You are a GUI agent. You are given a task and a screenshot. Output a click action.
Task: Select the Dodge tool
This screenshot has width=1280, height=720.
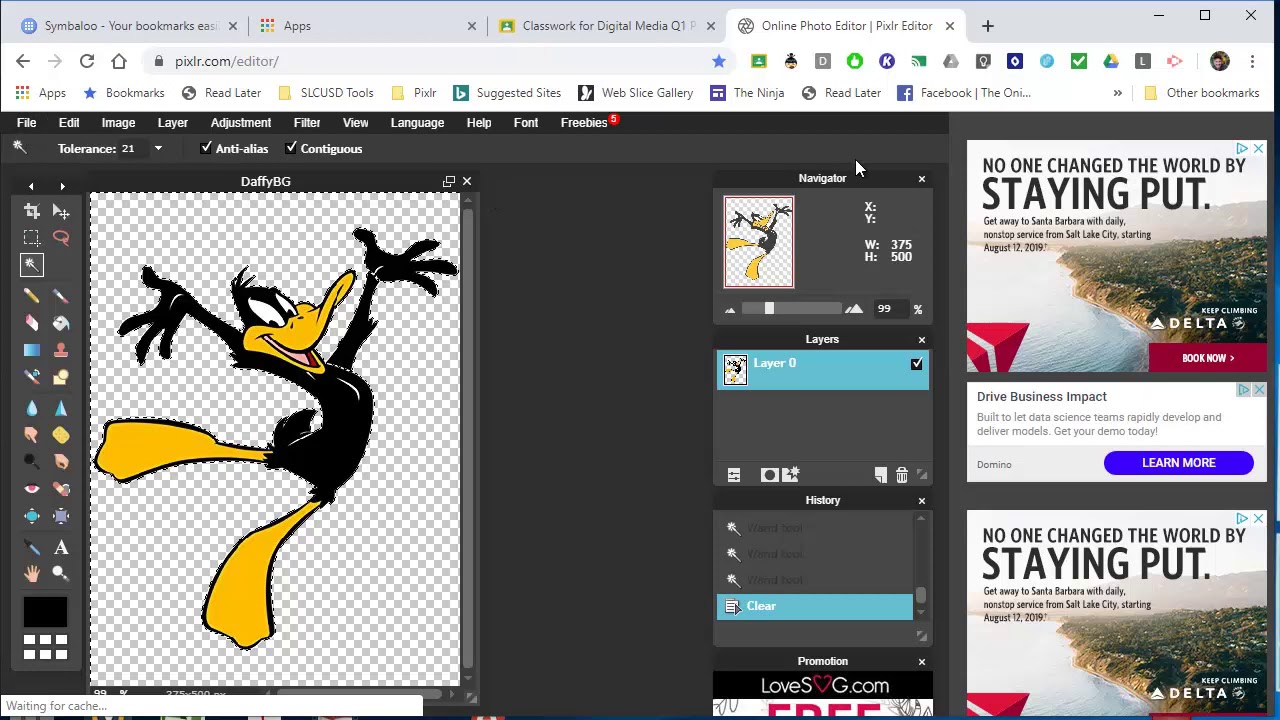click(32, 462)
